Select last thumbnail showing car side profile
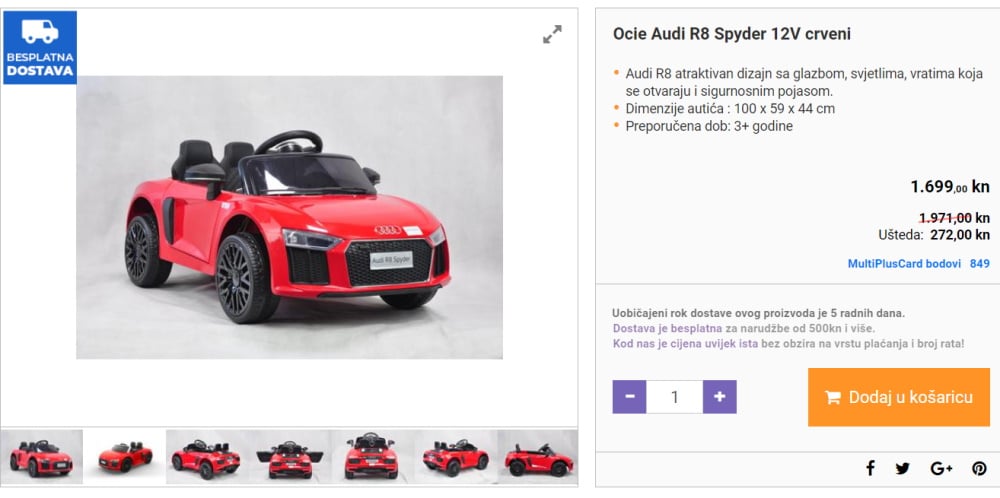 [x=538, y=457]
